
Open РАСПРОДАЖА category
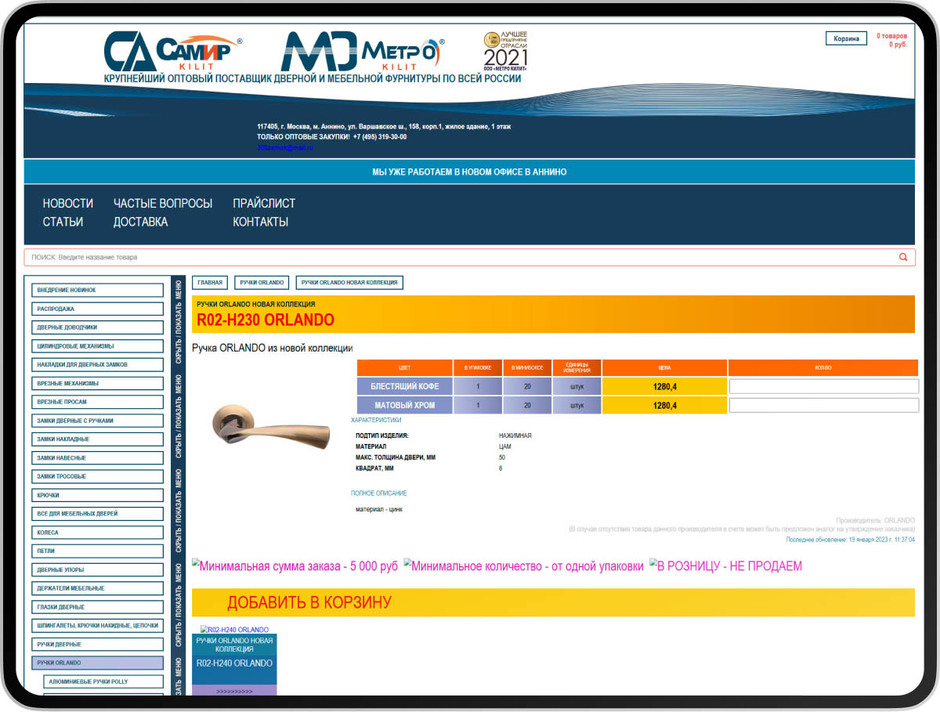pos(97,309)
